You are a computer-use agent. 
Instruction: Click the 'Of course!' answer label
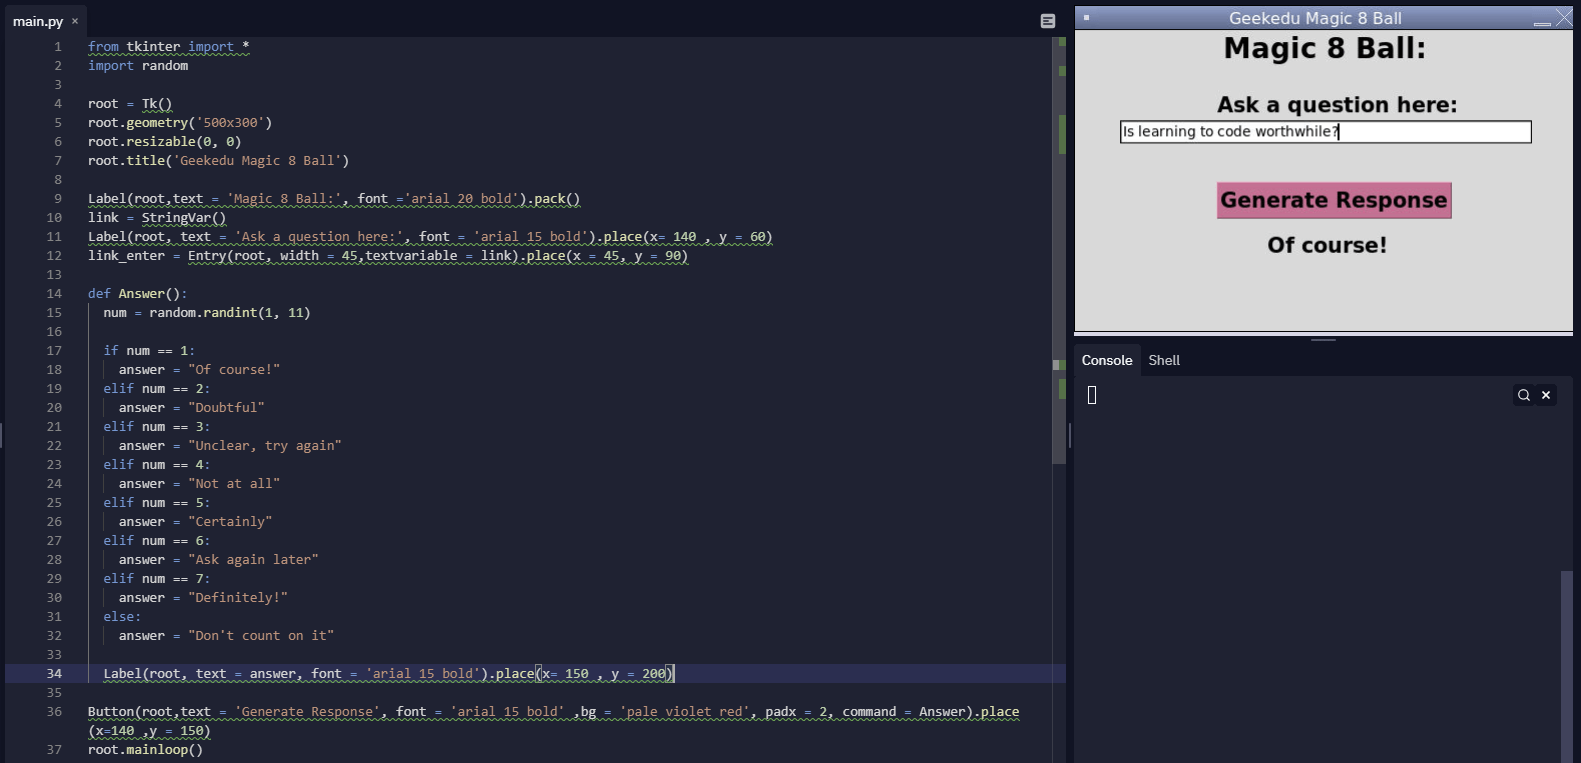pos(1327,245)
